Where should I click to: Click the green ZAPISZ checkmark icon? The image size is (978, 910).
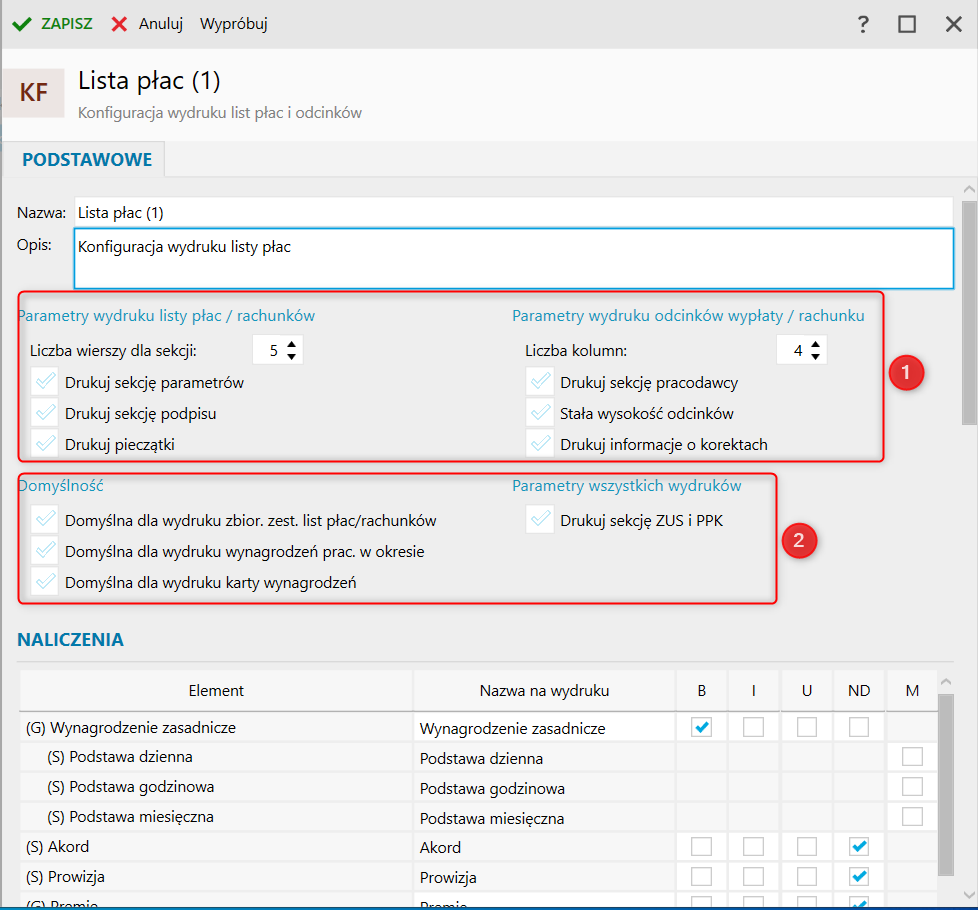pos(21,23)
